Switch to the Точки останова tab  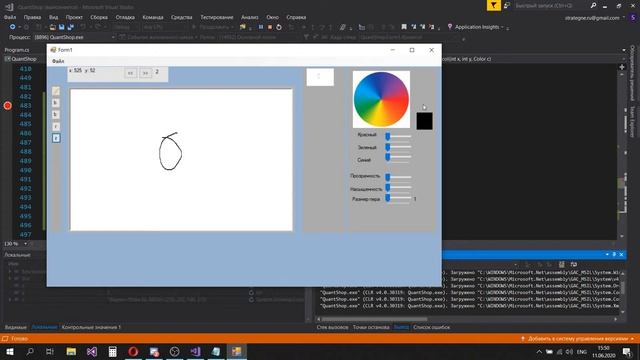371,327
